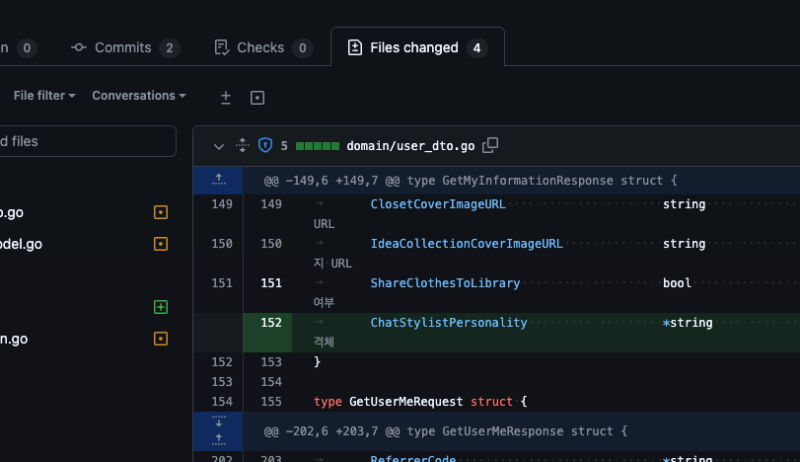Click the square dot icon next to Conversations

[257, 97]
